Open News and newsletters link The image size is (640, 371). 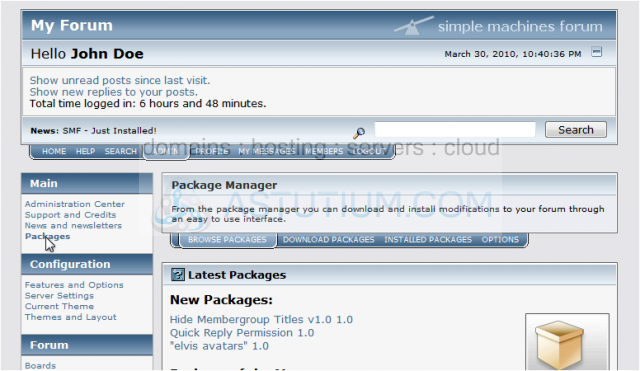[x=73, y=225]
